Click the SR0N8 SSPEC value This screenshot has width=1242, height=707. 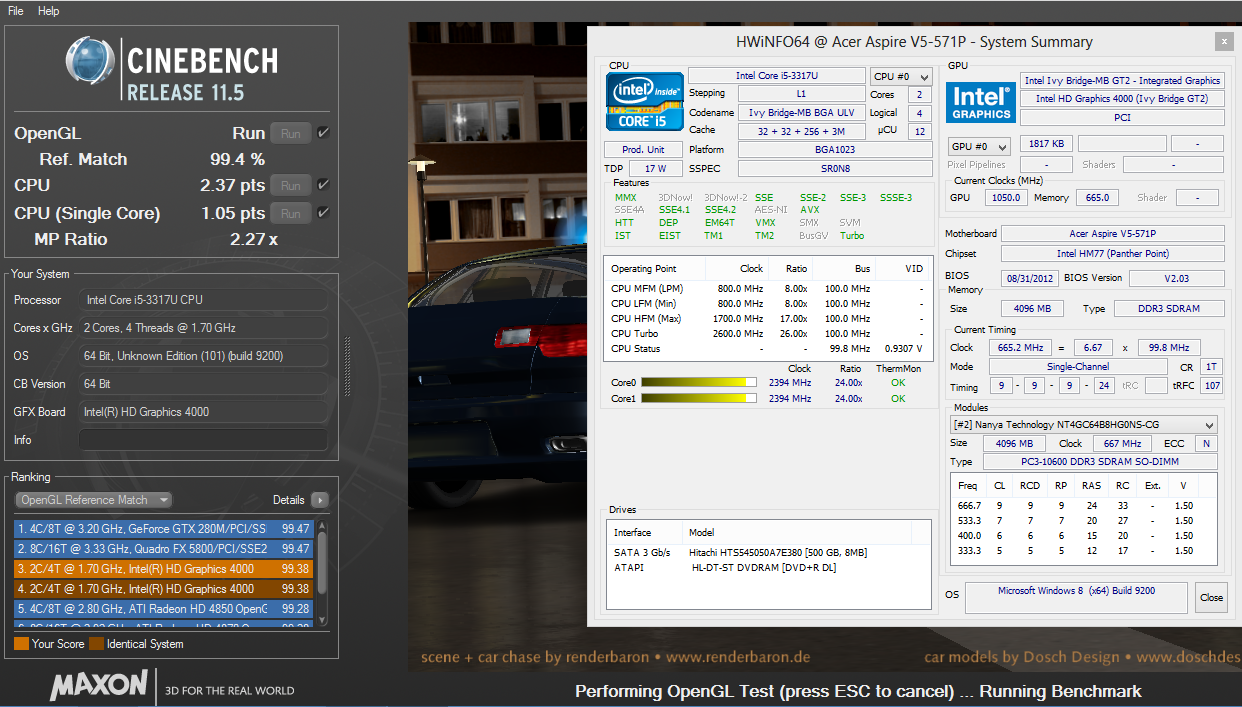pos(835,169)
